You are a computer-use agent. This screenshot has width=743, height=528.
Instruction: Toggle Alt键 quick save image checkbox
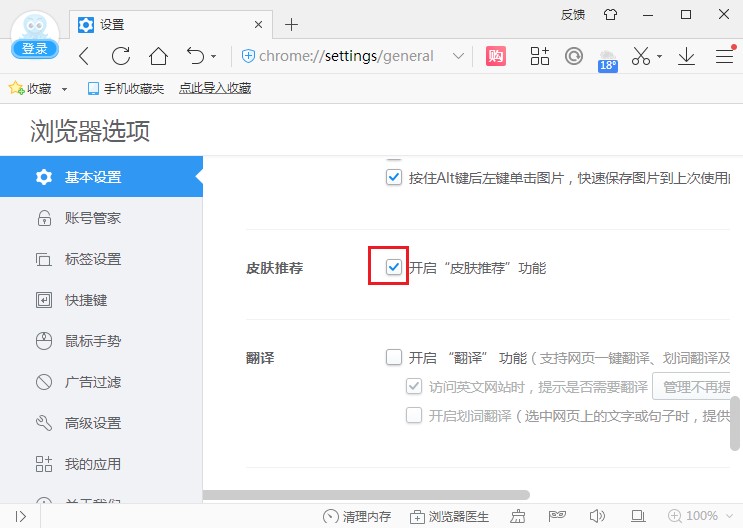[394, 177]
